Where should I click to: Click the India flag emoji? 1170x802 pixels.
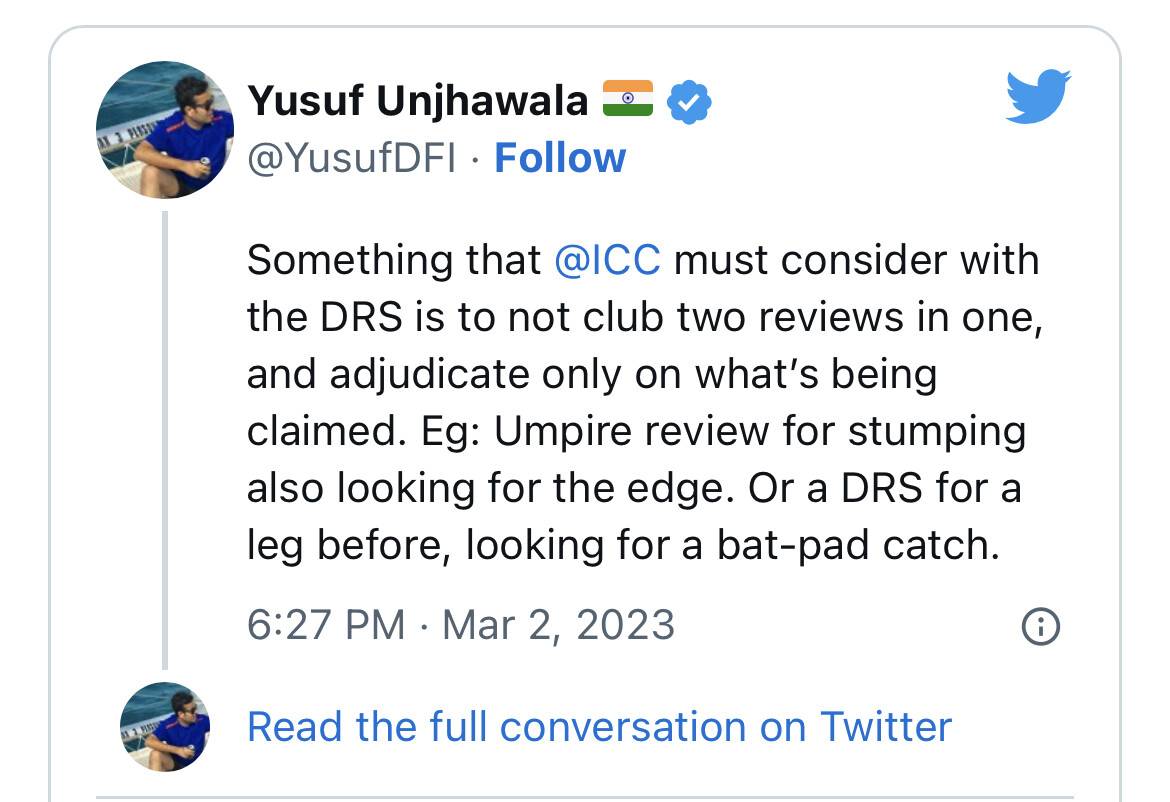(628, 98)
